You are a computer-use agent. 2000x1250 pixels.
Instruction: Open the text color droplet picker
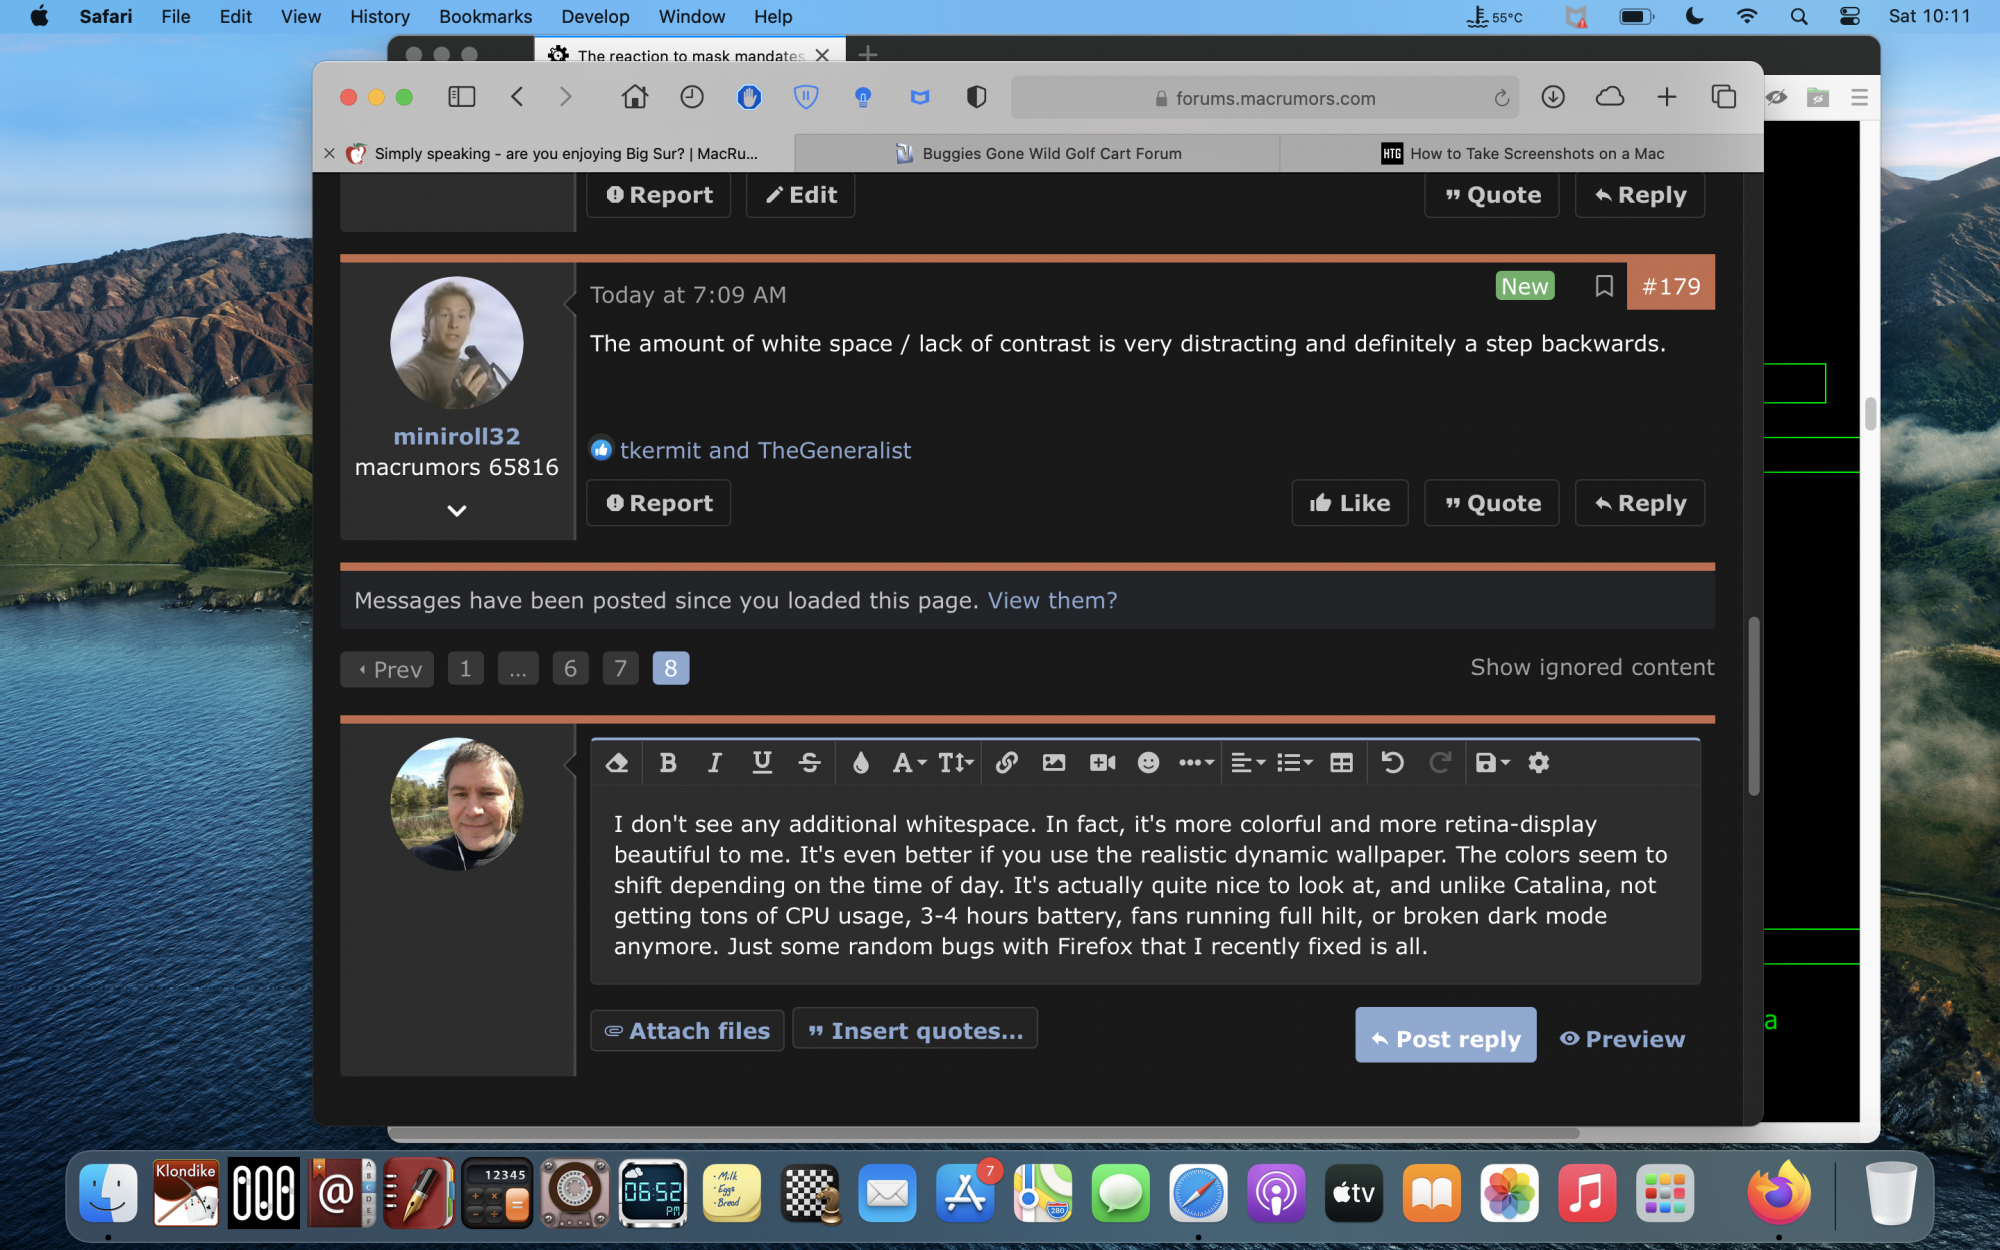tap(860, 763)
